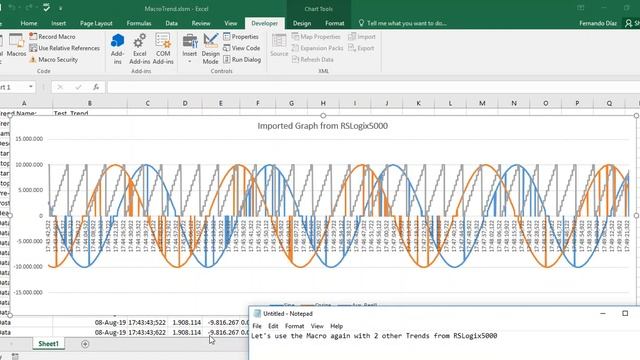Click Run Dialog
The image size is (640, 360).
242,60
